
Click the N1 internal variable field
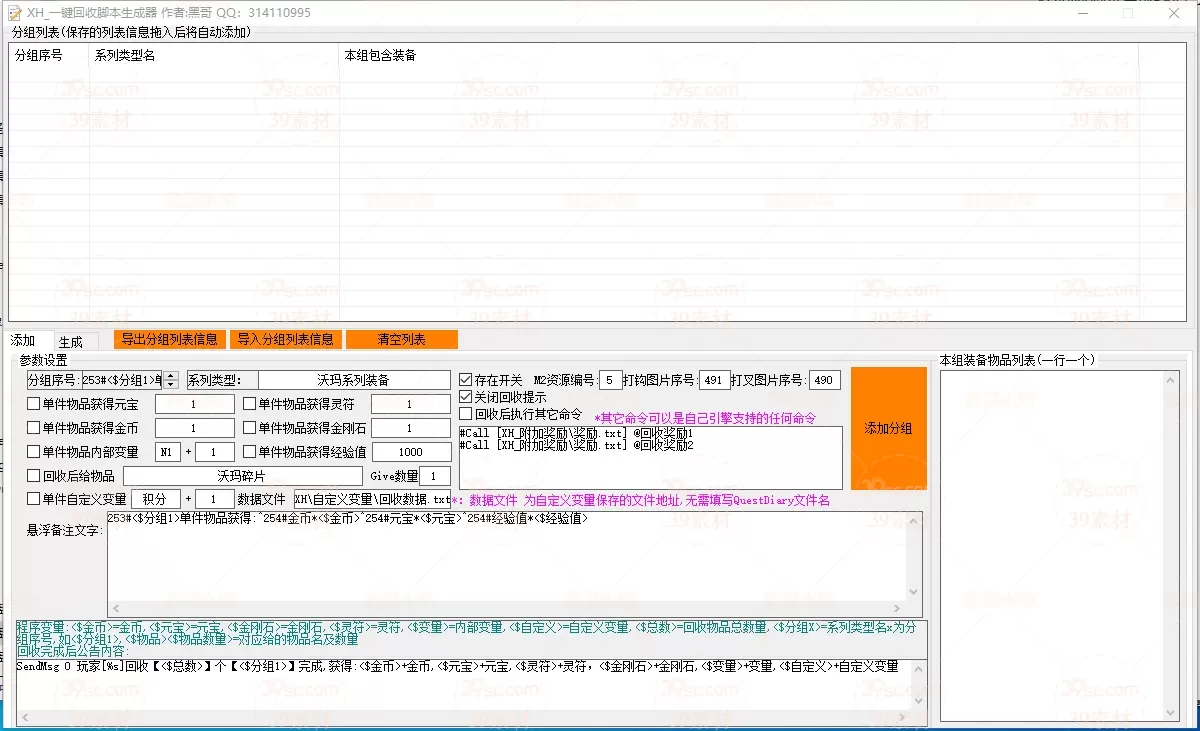point(168,452)
